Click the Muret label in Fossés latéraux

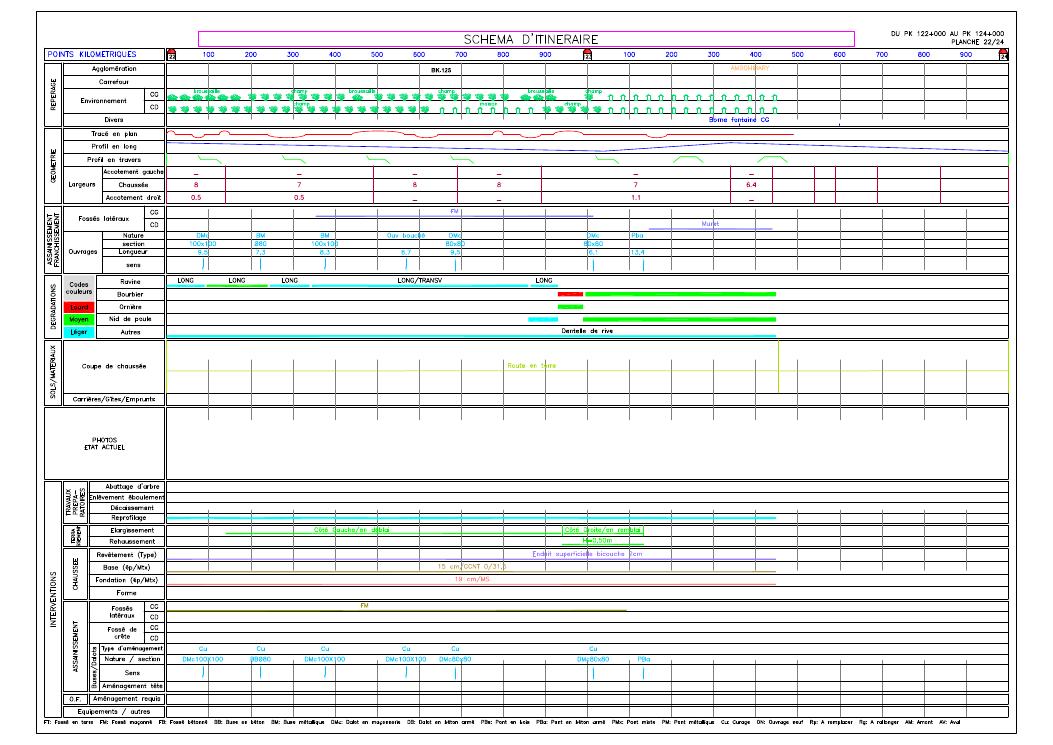click(x=710, y=224)
